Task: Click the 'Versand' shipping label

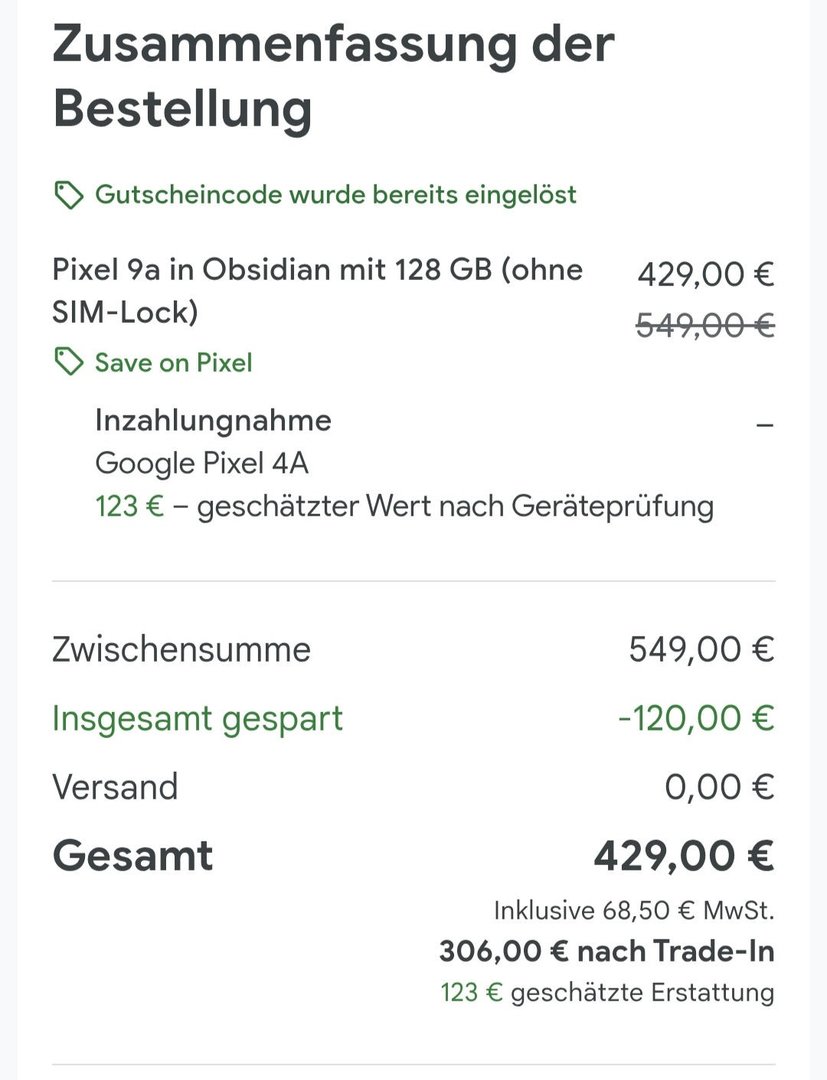Action: 115,787
